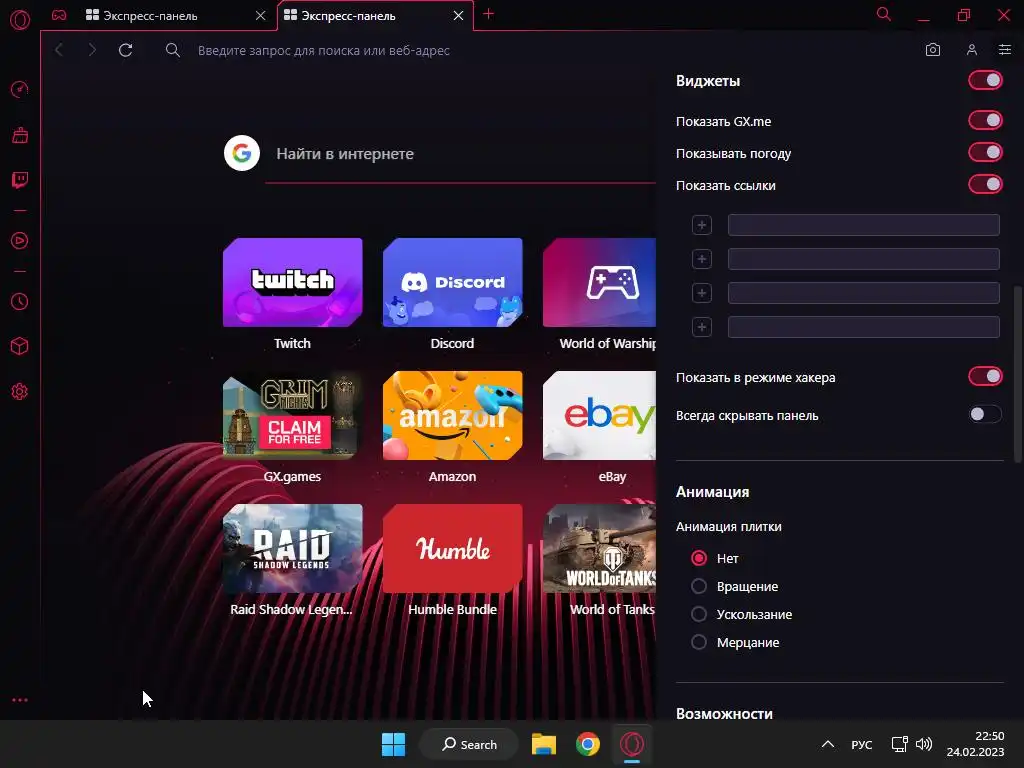
Task: Take a snapshot with camera icon
Action: click(933, 50)
